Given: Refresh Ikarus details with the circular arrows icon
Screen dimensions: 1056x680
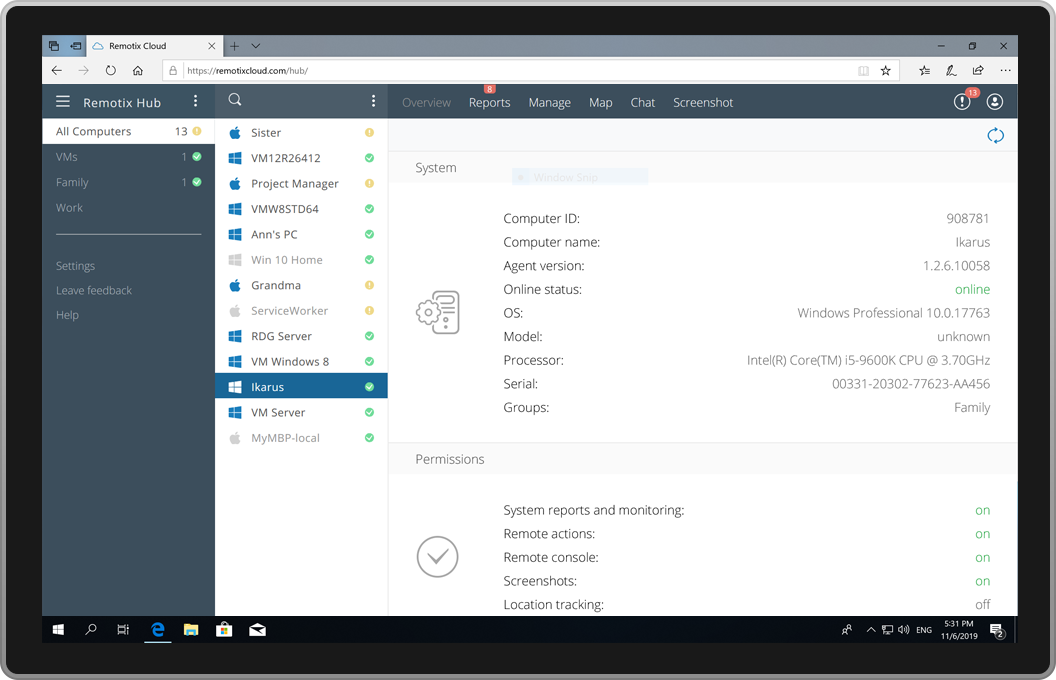Looking at the screenshot, I should click(995, 135).
